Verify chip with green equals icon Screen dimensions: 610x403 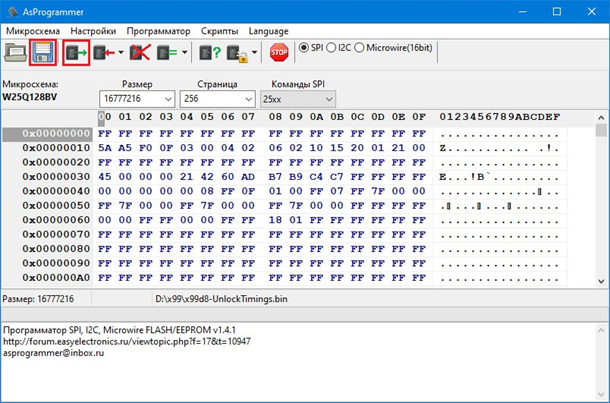tap(167, 53)
